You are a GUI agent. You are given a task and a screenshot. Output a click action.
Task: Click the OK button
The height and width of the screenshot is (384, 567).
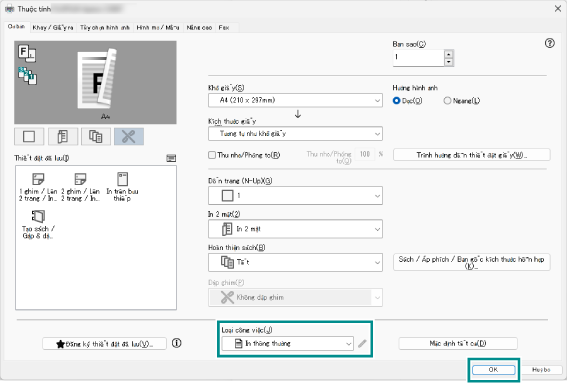coord(494,370)
